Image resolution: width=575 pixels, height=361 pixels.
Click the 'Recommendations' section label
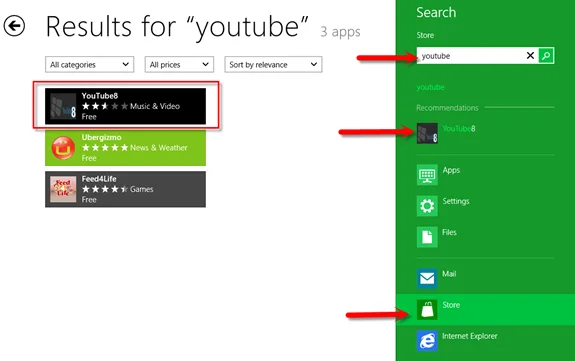coord(447,108)
